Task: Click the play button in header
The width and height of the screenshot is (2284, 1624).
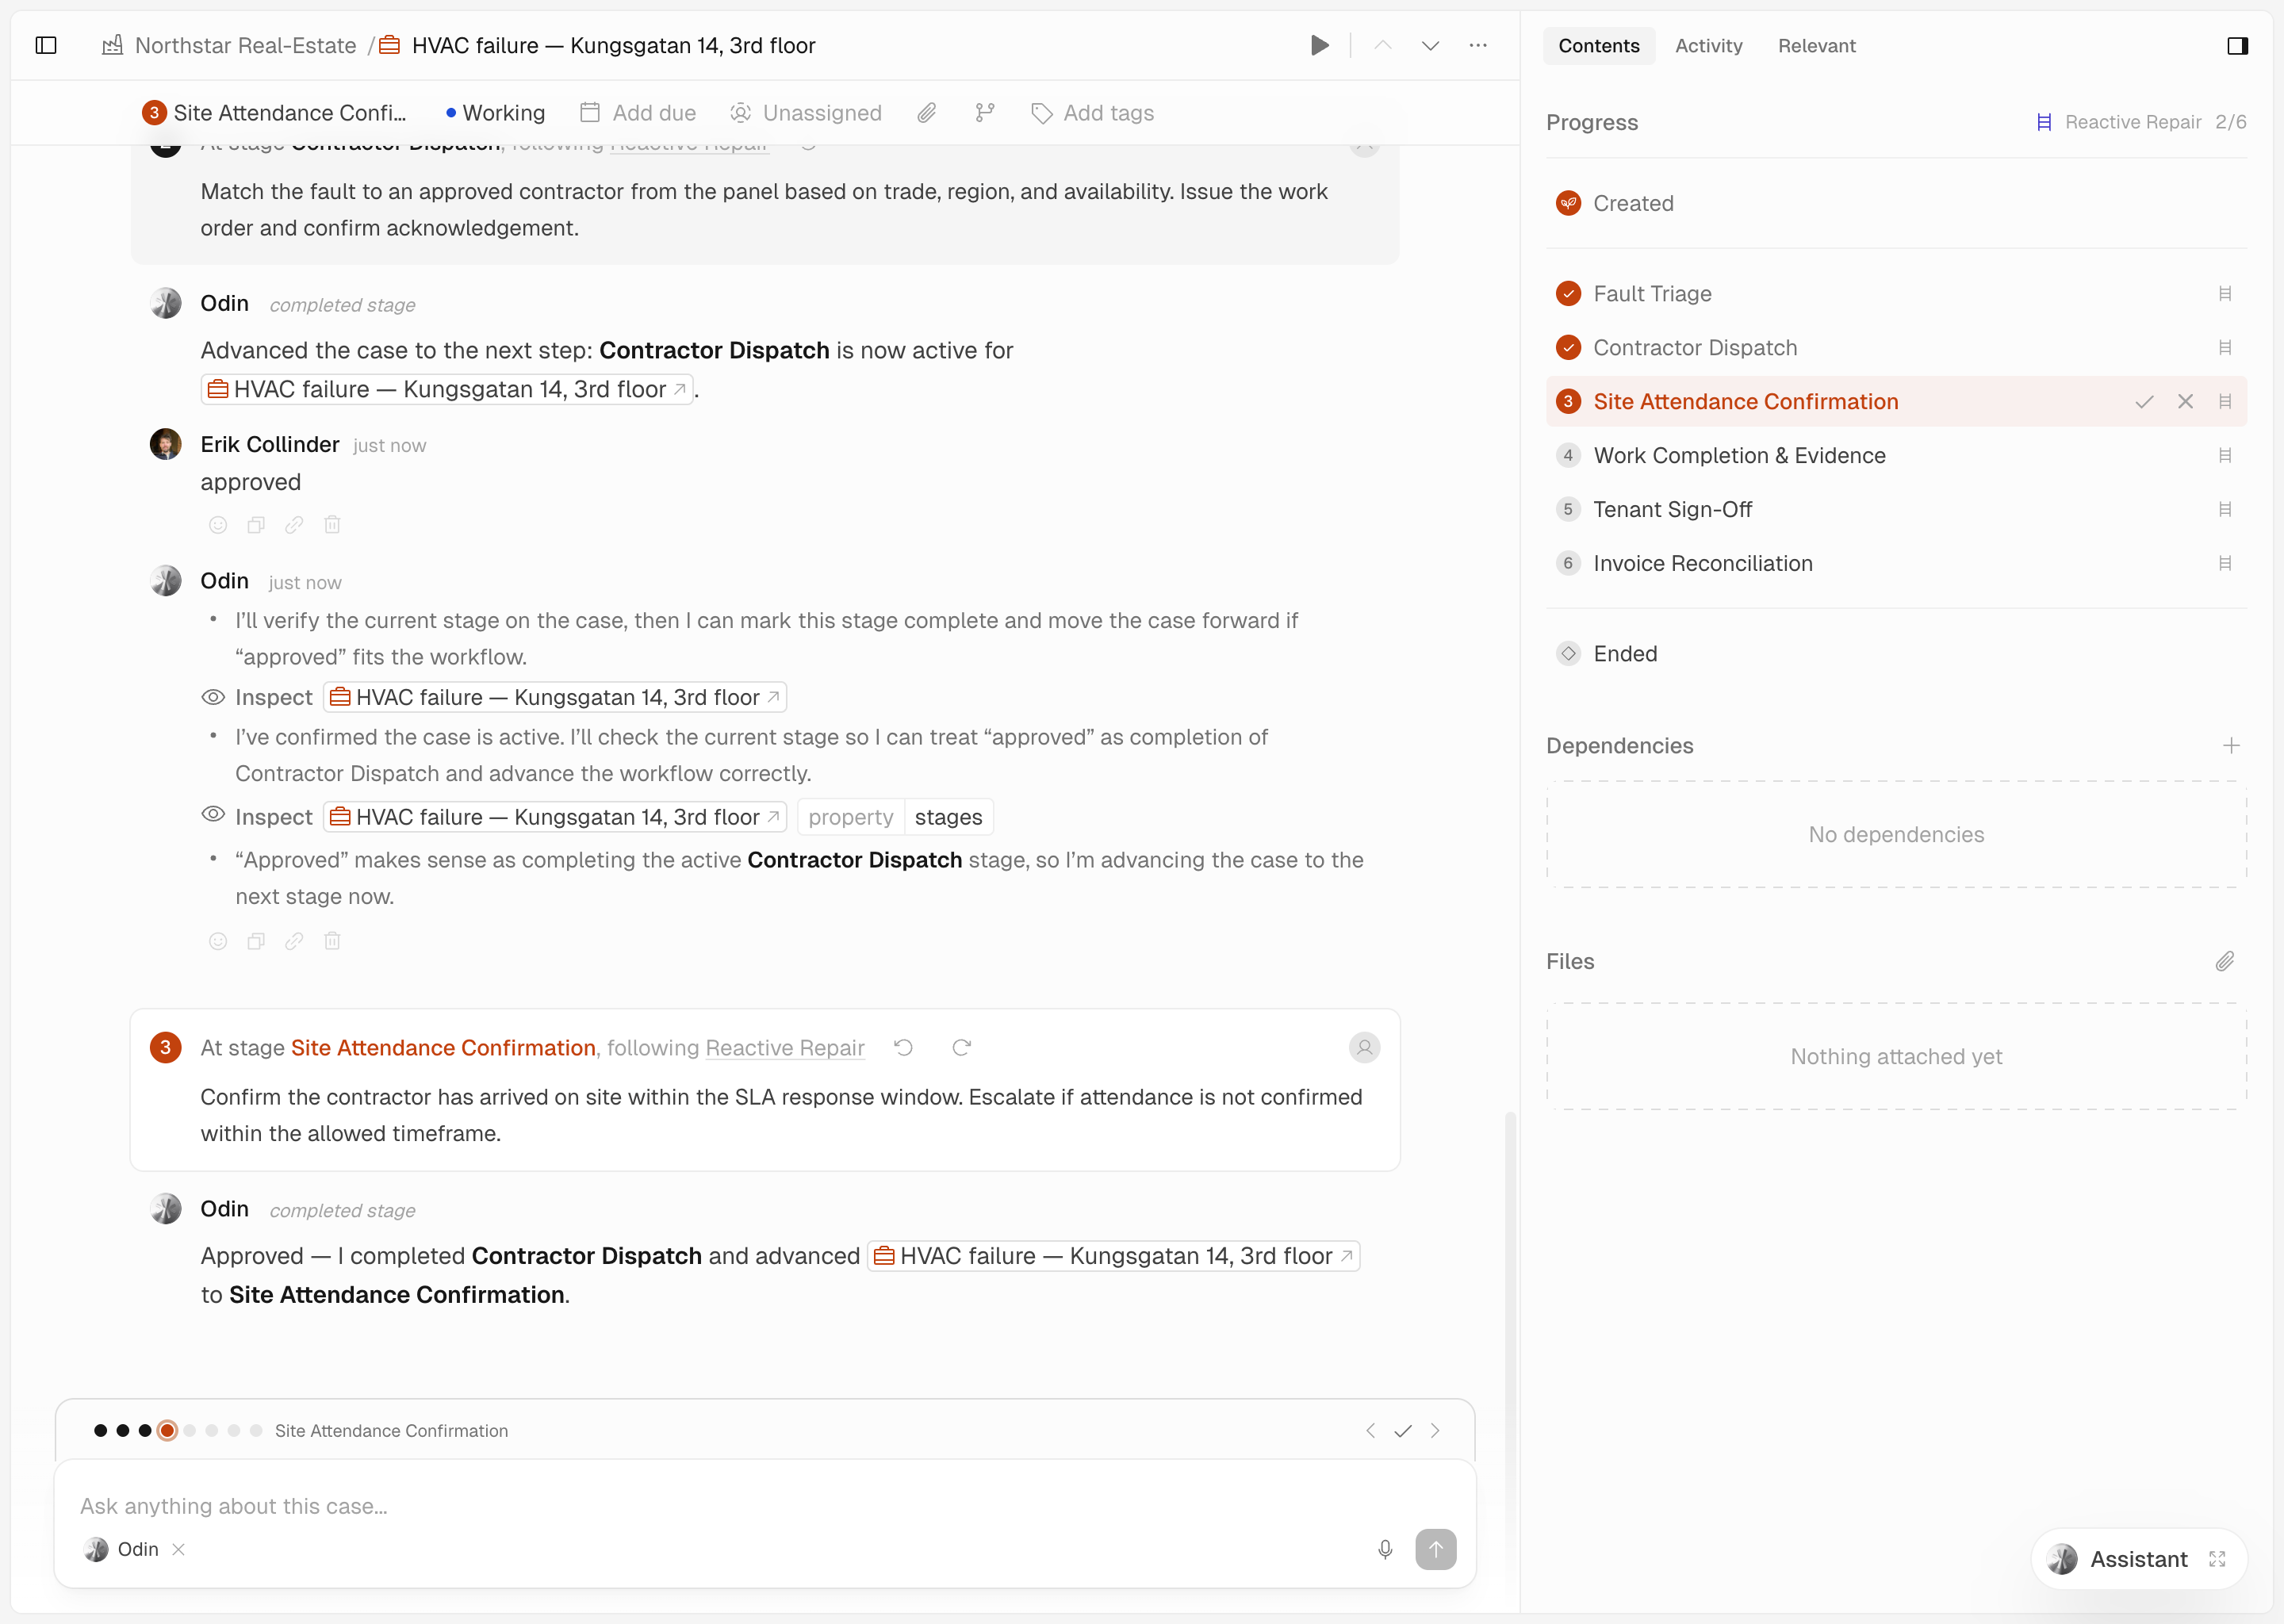Action: [x=1319, y=45]
